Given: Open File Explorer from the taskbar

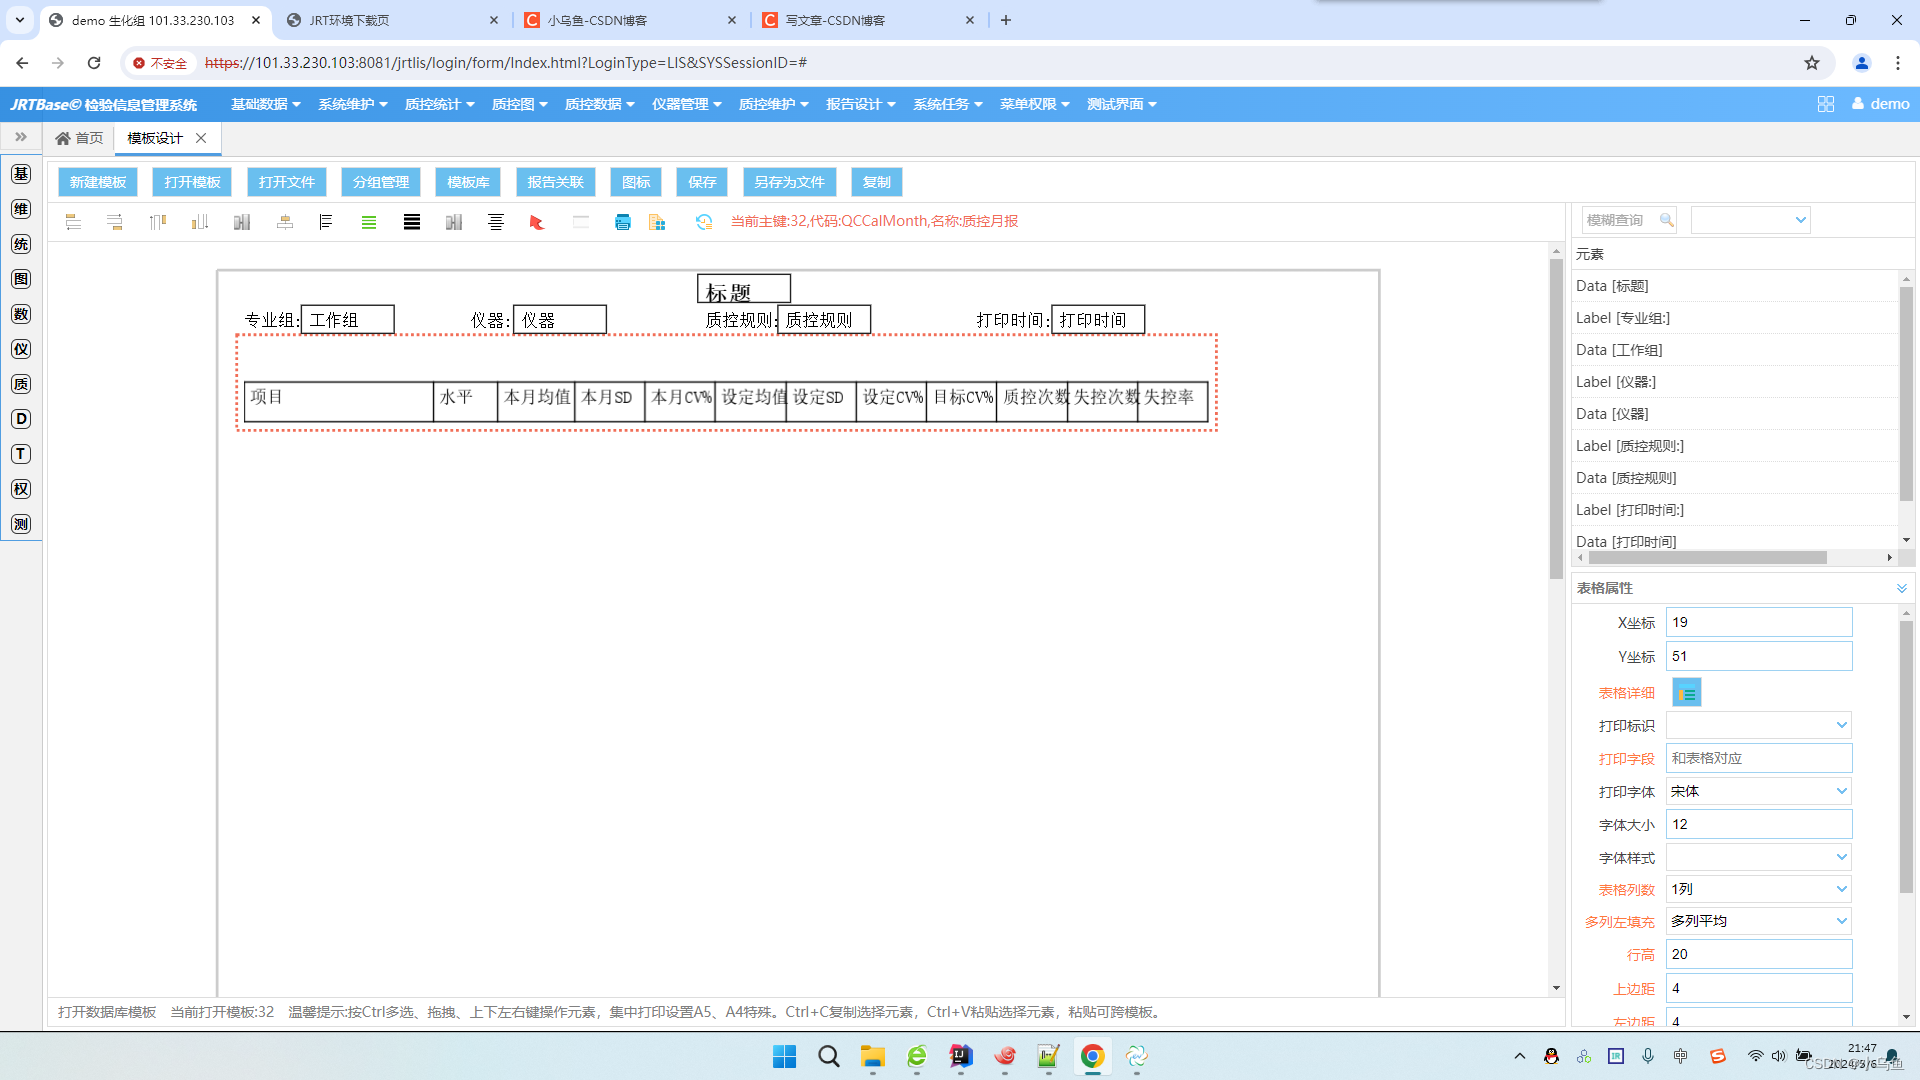Looking at the screenshot, I should (x=873, y=1056).
